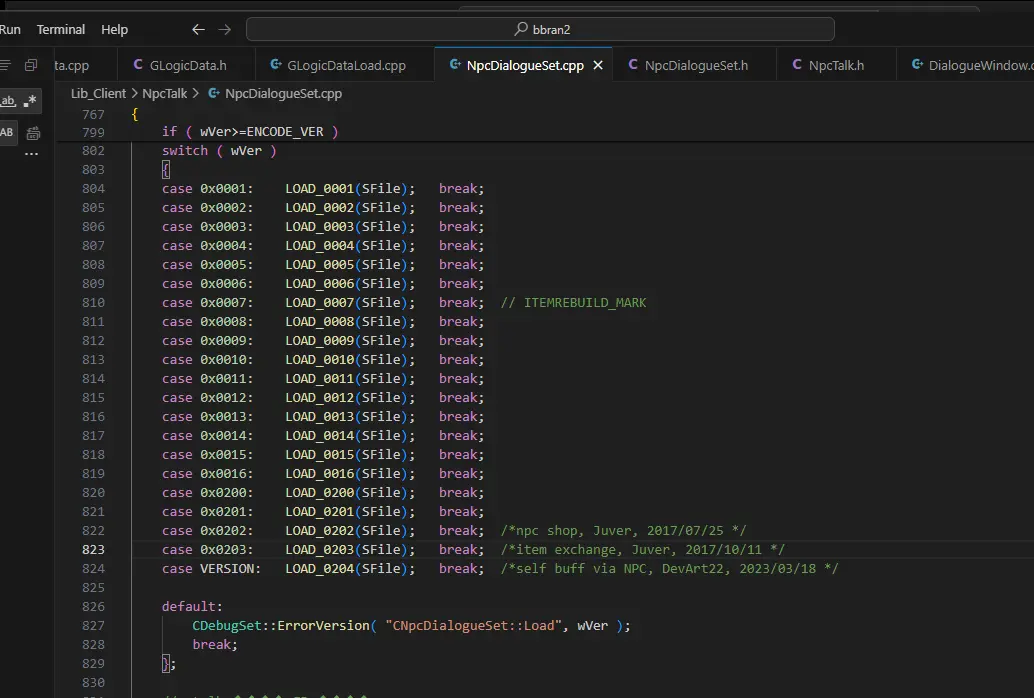Switch to the NpcDialogueSet.h tab
The height and width of the screenshot is (698, 1034).
pos(695,65)
